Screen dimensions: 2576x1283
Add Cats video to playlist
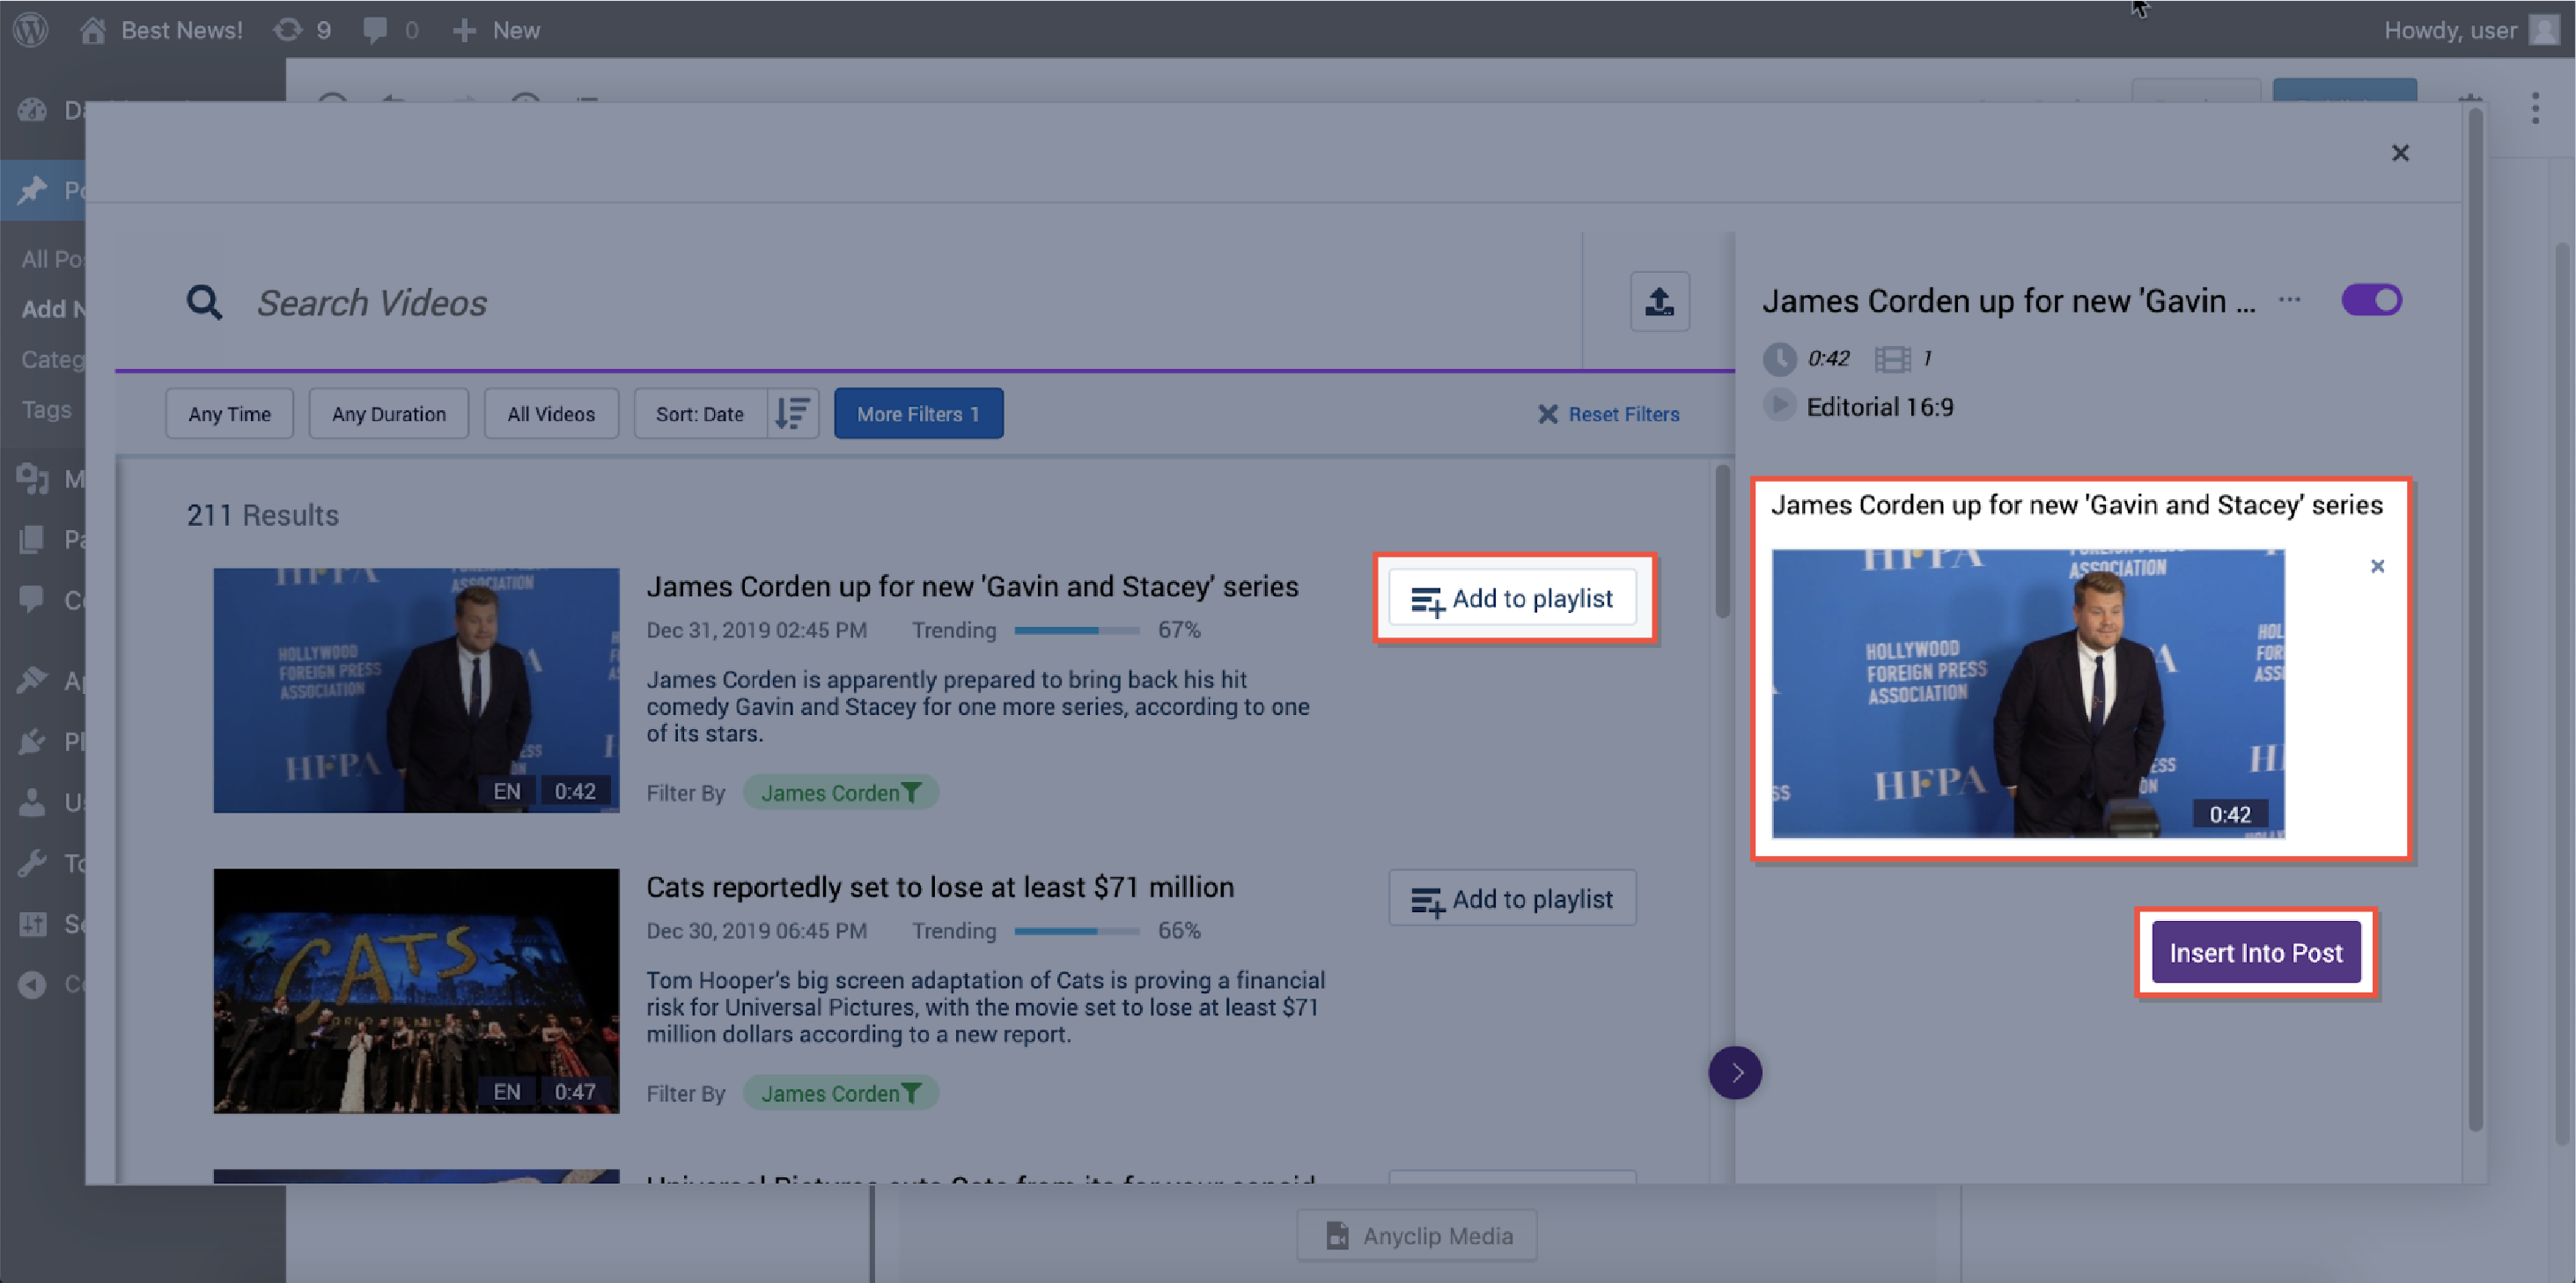(1512, 899)
